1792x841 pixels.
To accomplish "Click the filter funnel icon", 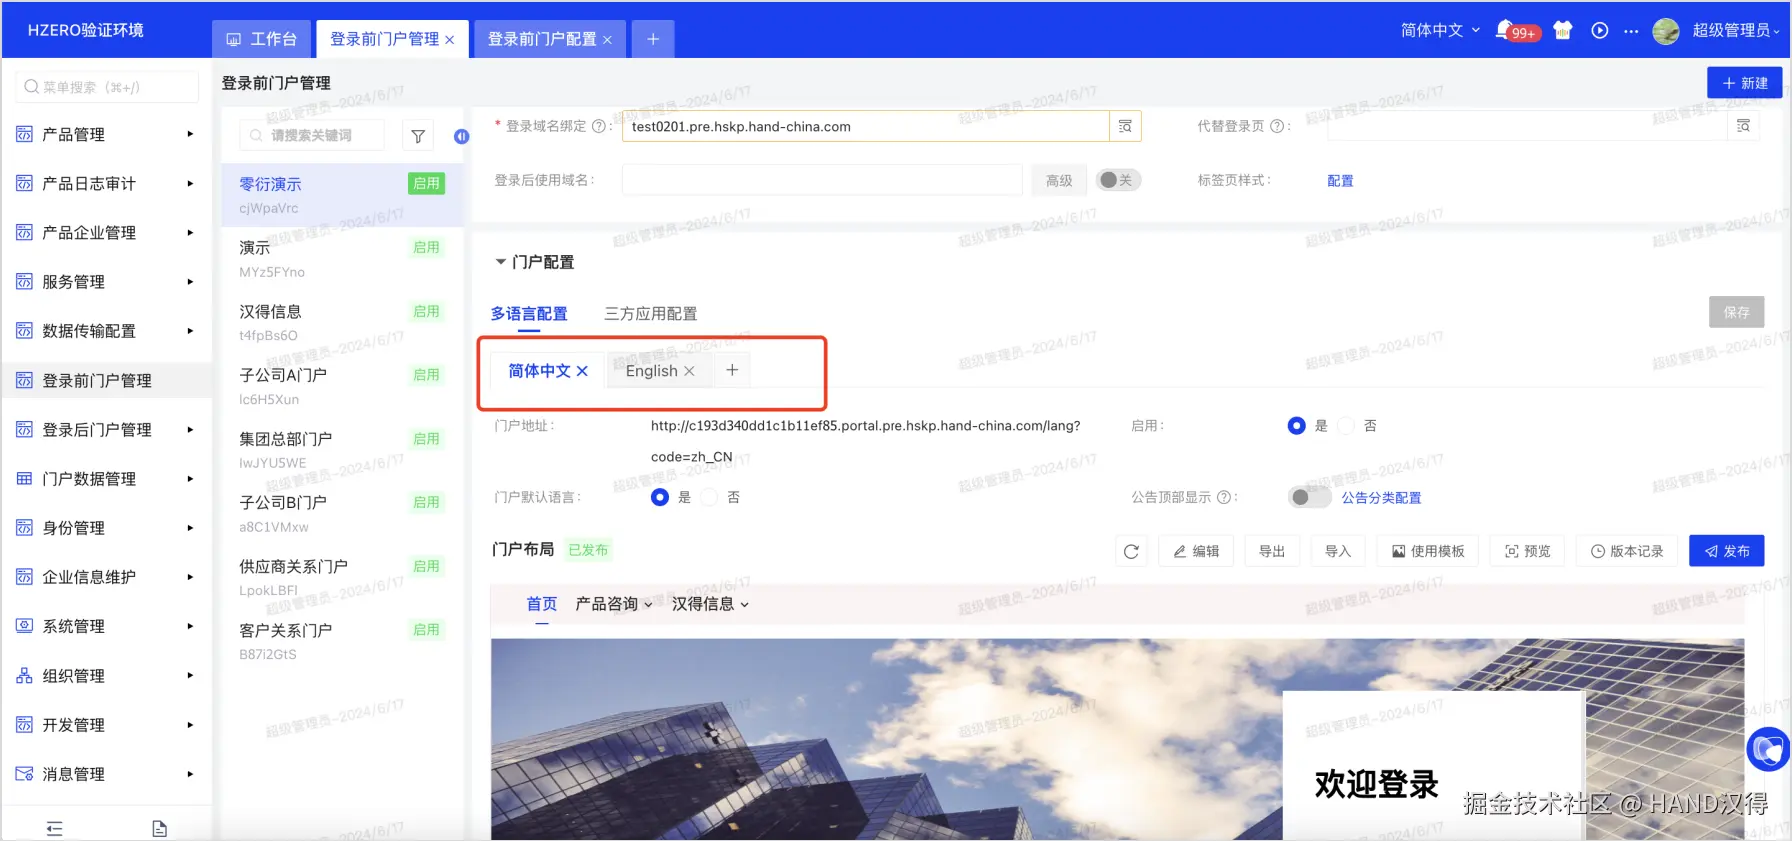I will click(418, 136).
